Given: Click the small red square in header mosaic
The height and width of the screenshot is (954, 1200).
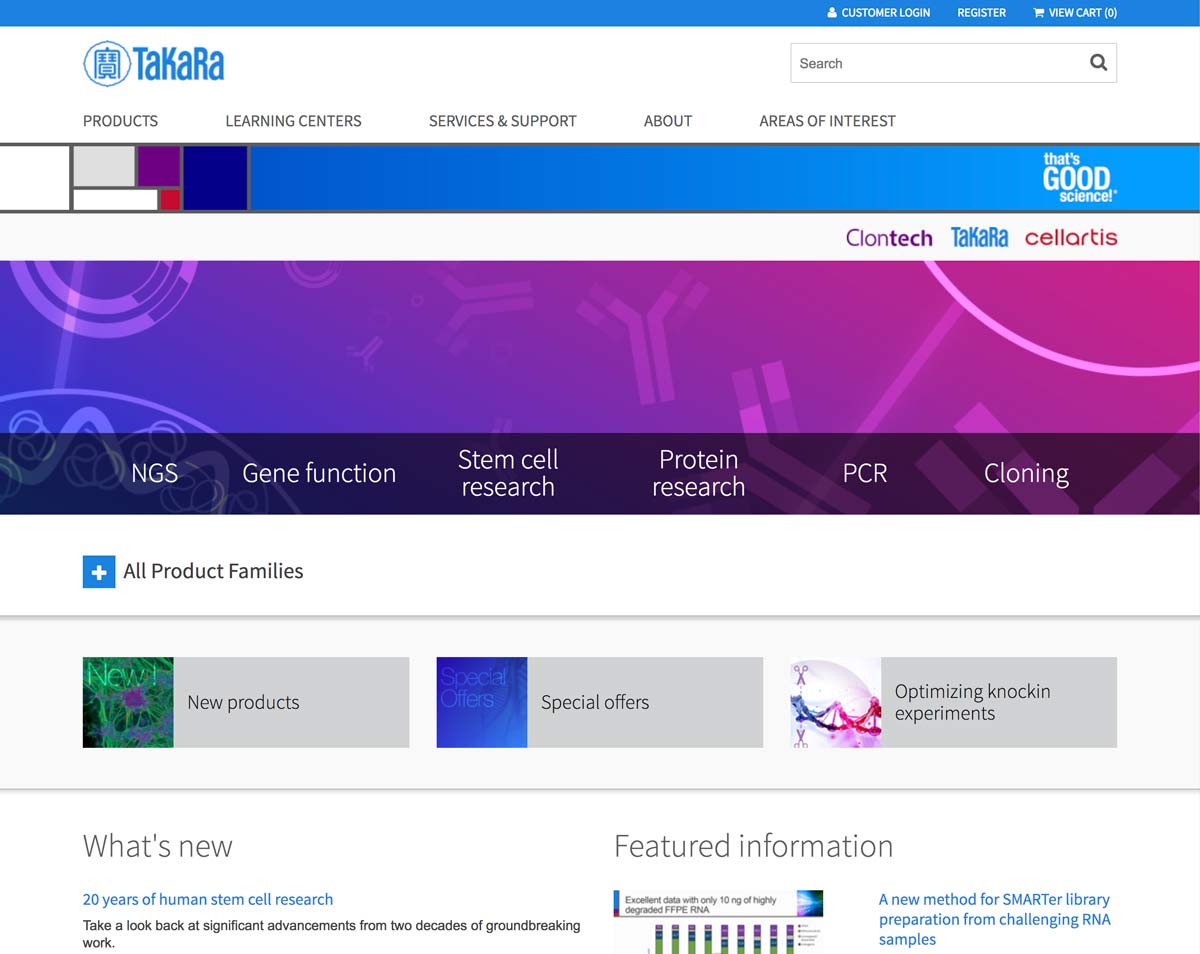Looking at the screenshot, I should pos(170,200).
